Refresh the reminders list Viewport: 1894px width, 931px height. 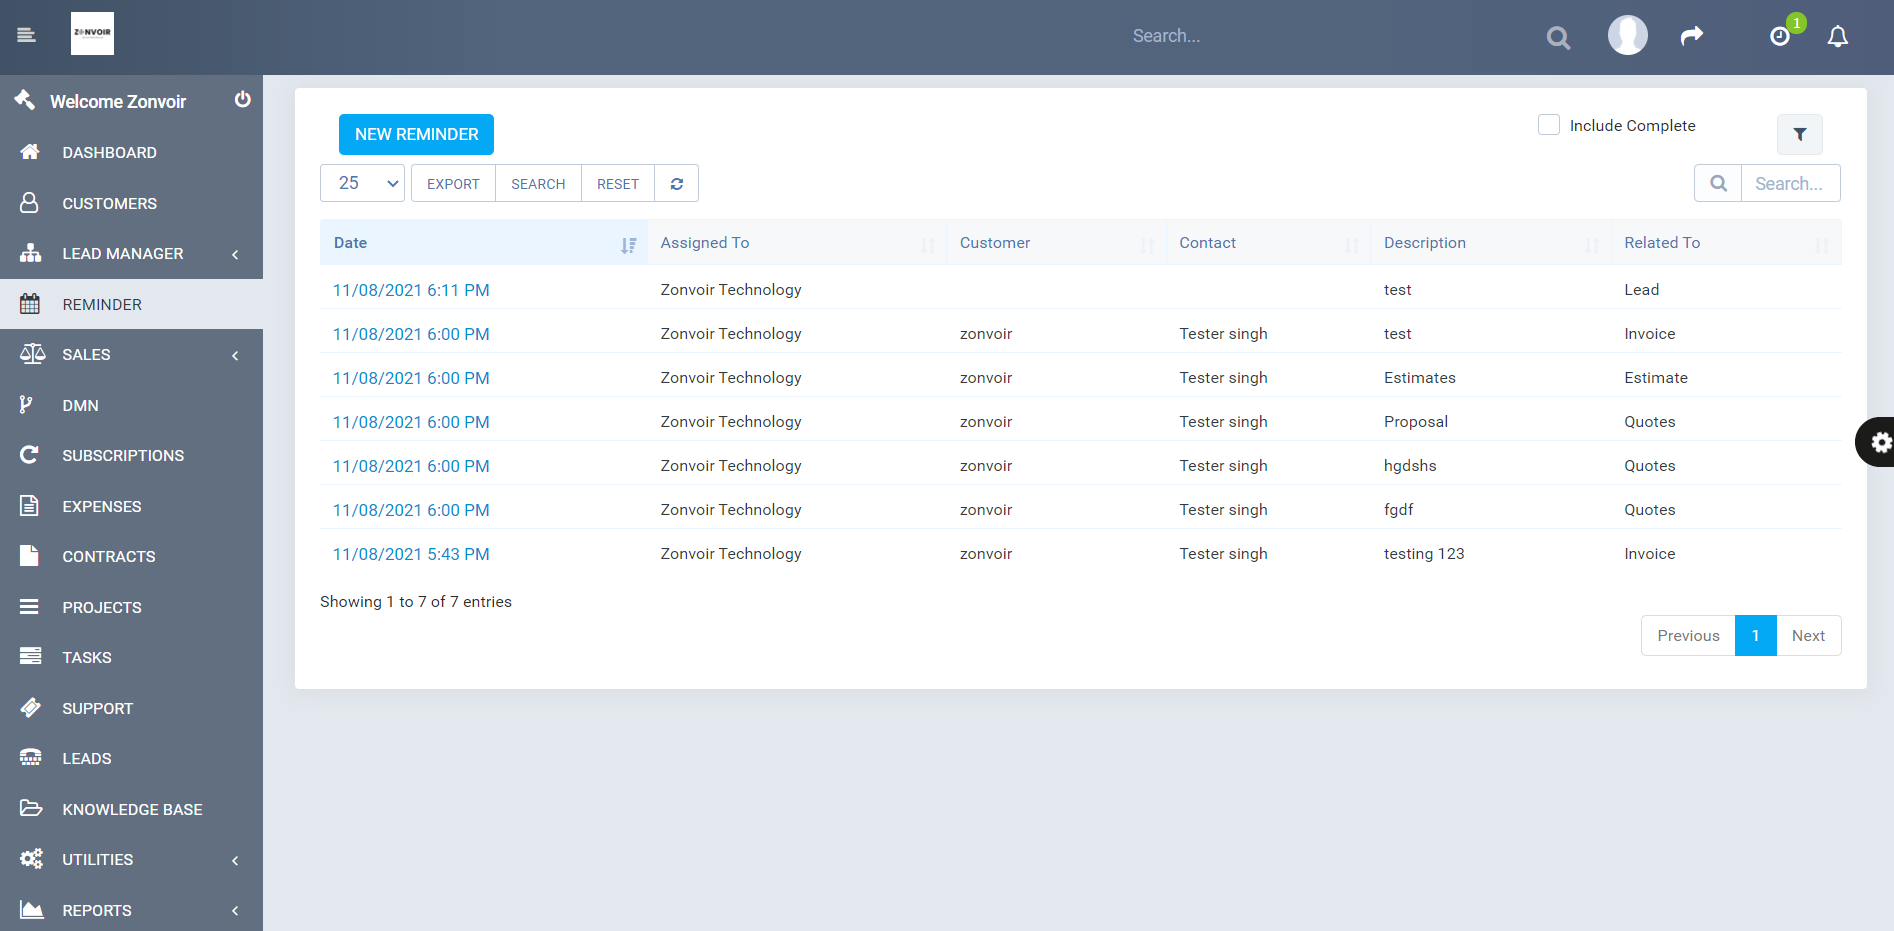(677, 183)
